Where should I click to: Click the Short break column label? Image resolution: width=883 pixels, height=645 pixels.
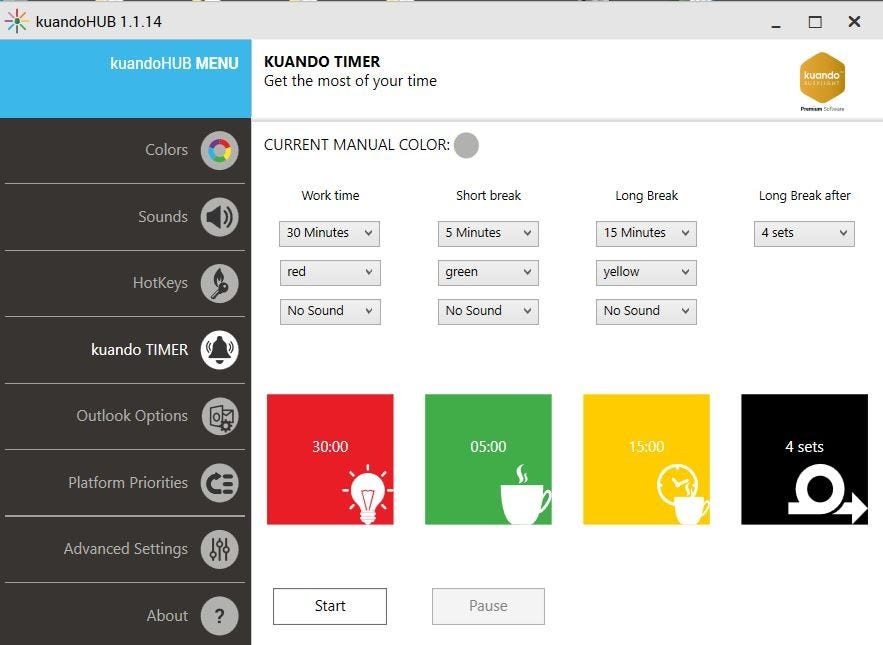point(488,195)
